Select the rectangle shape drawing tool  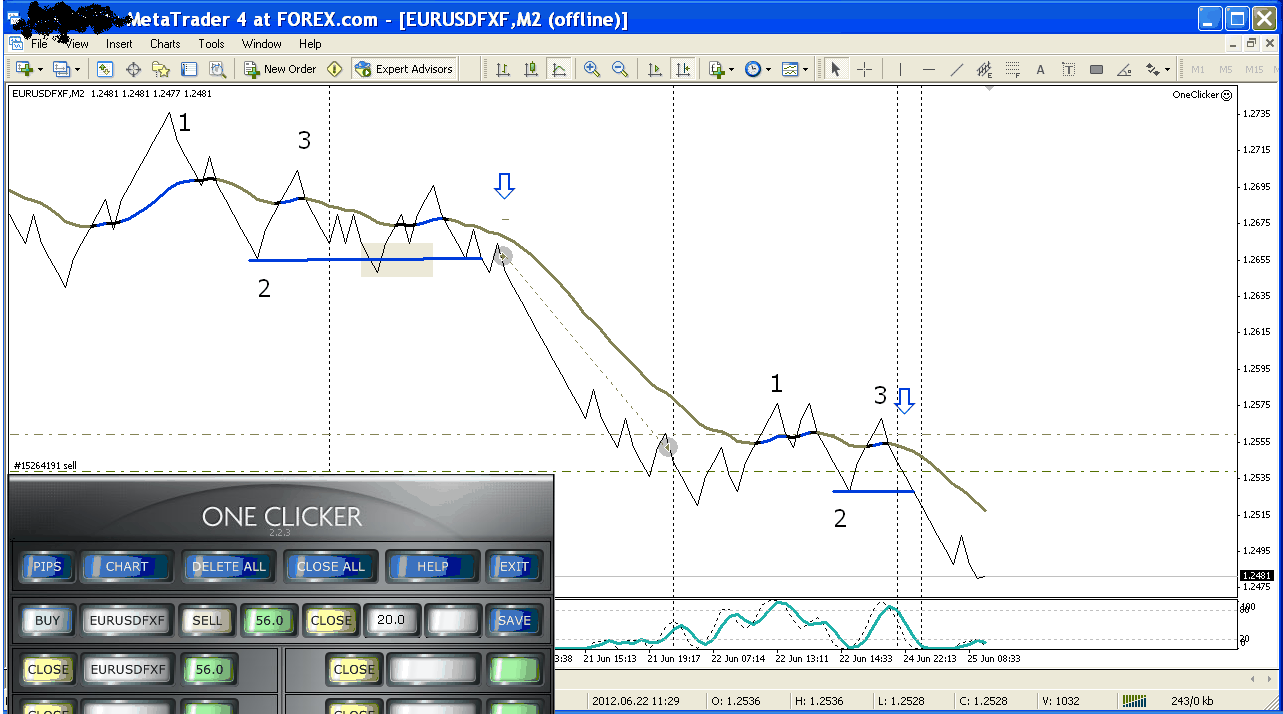click(1096, 69)
